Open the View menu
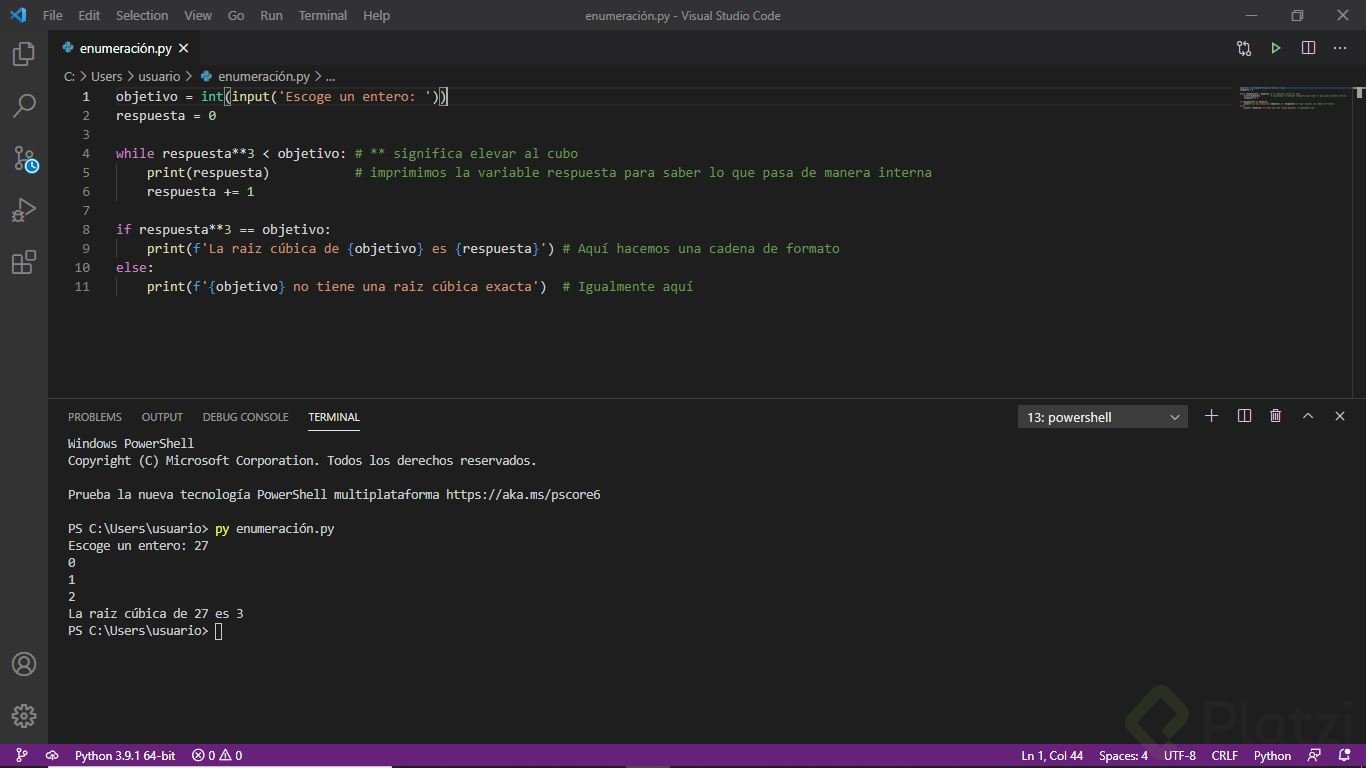The image size is (1366, 768). (x=198, y=15)
